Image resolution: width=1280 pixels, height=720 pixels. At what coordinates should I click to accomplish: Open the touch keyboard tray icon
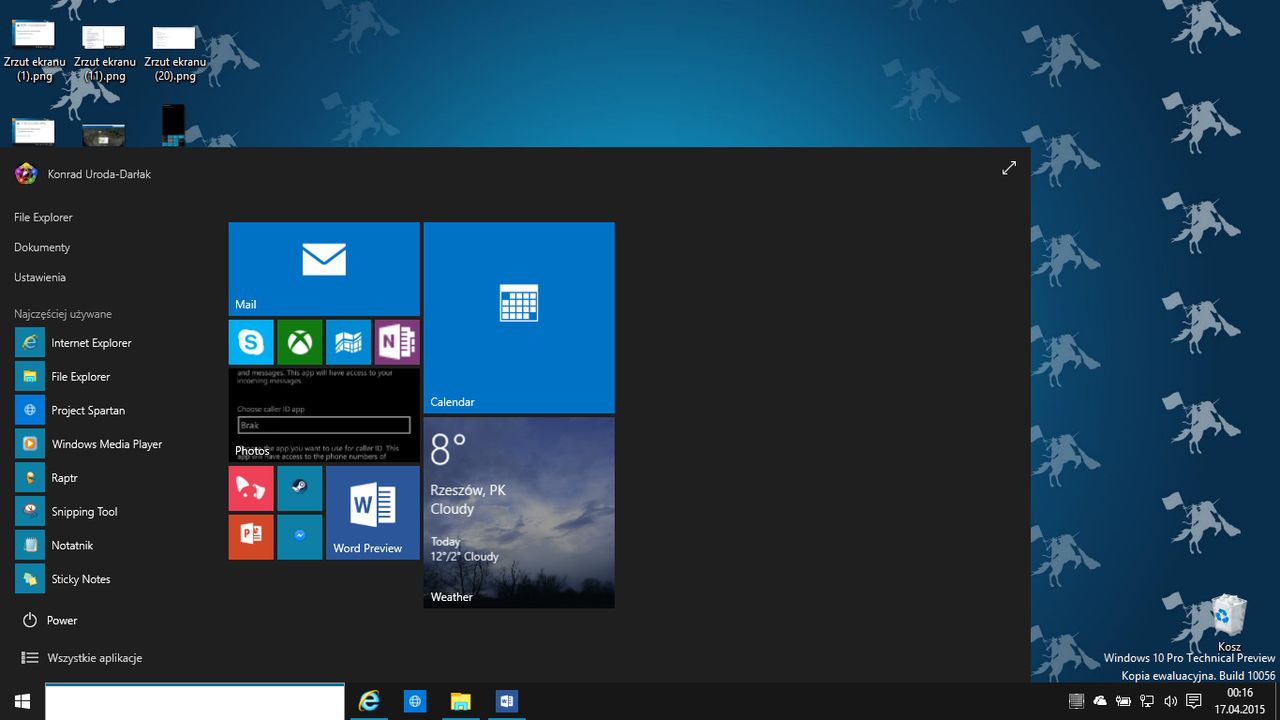(x=1076, y=701)
